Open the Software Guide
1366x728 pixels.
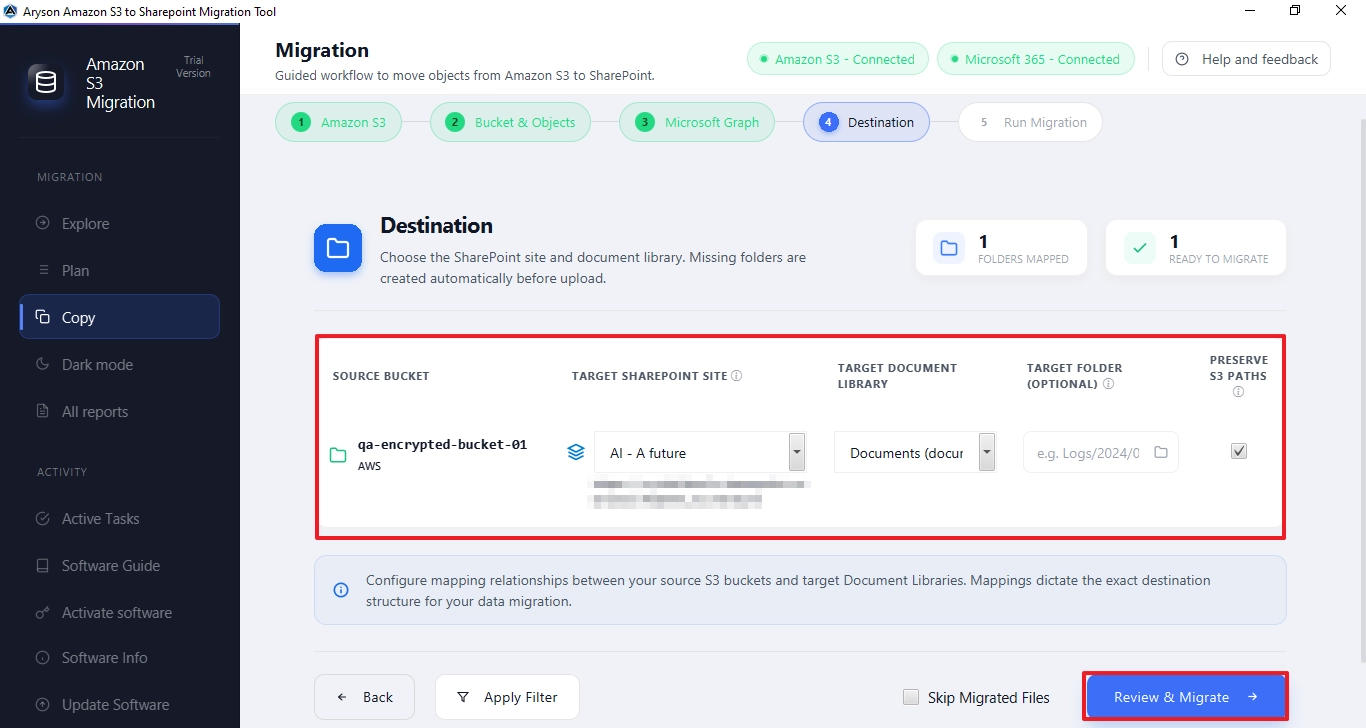[x=119, y=565]
